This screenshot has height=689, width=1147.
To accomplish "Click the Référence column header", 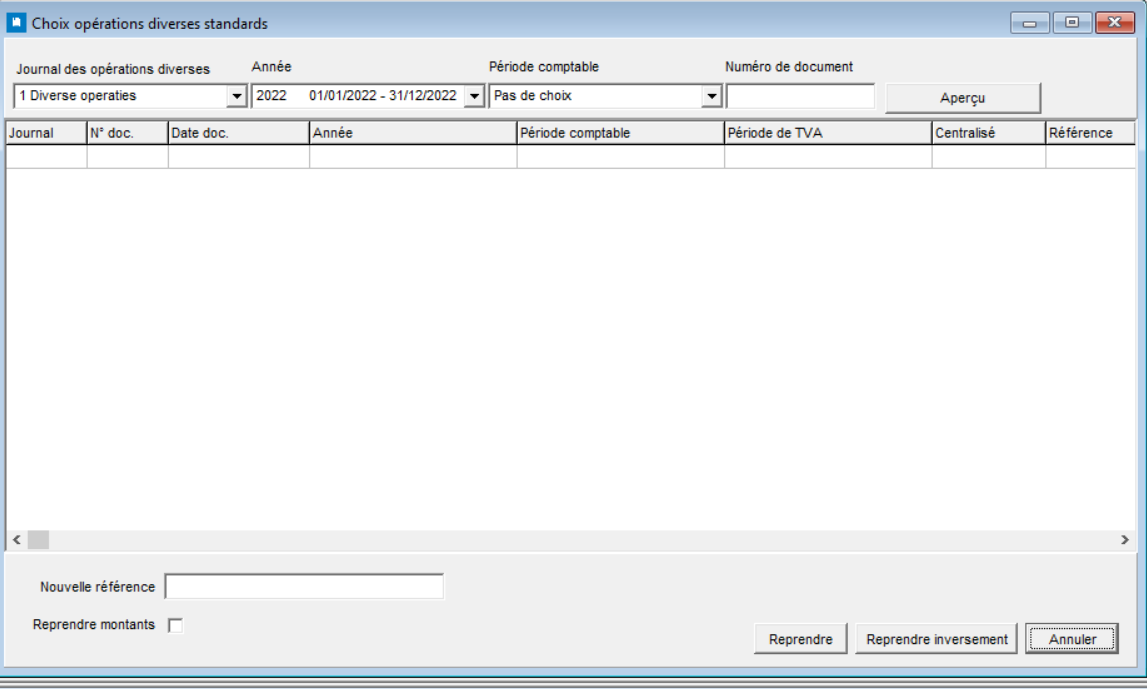I will point(1091,133).
